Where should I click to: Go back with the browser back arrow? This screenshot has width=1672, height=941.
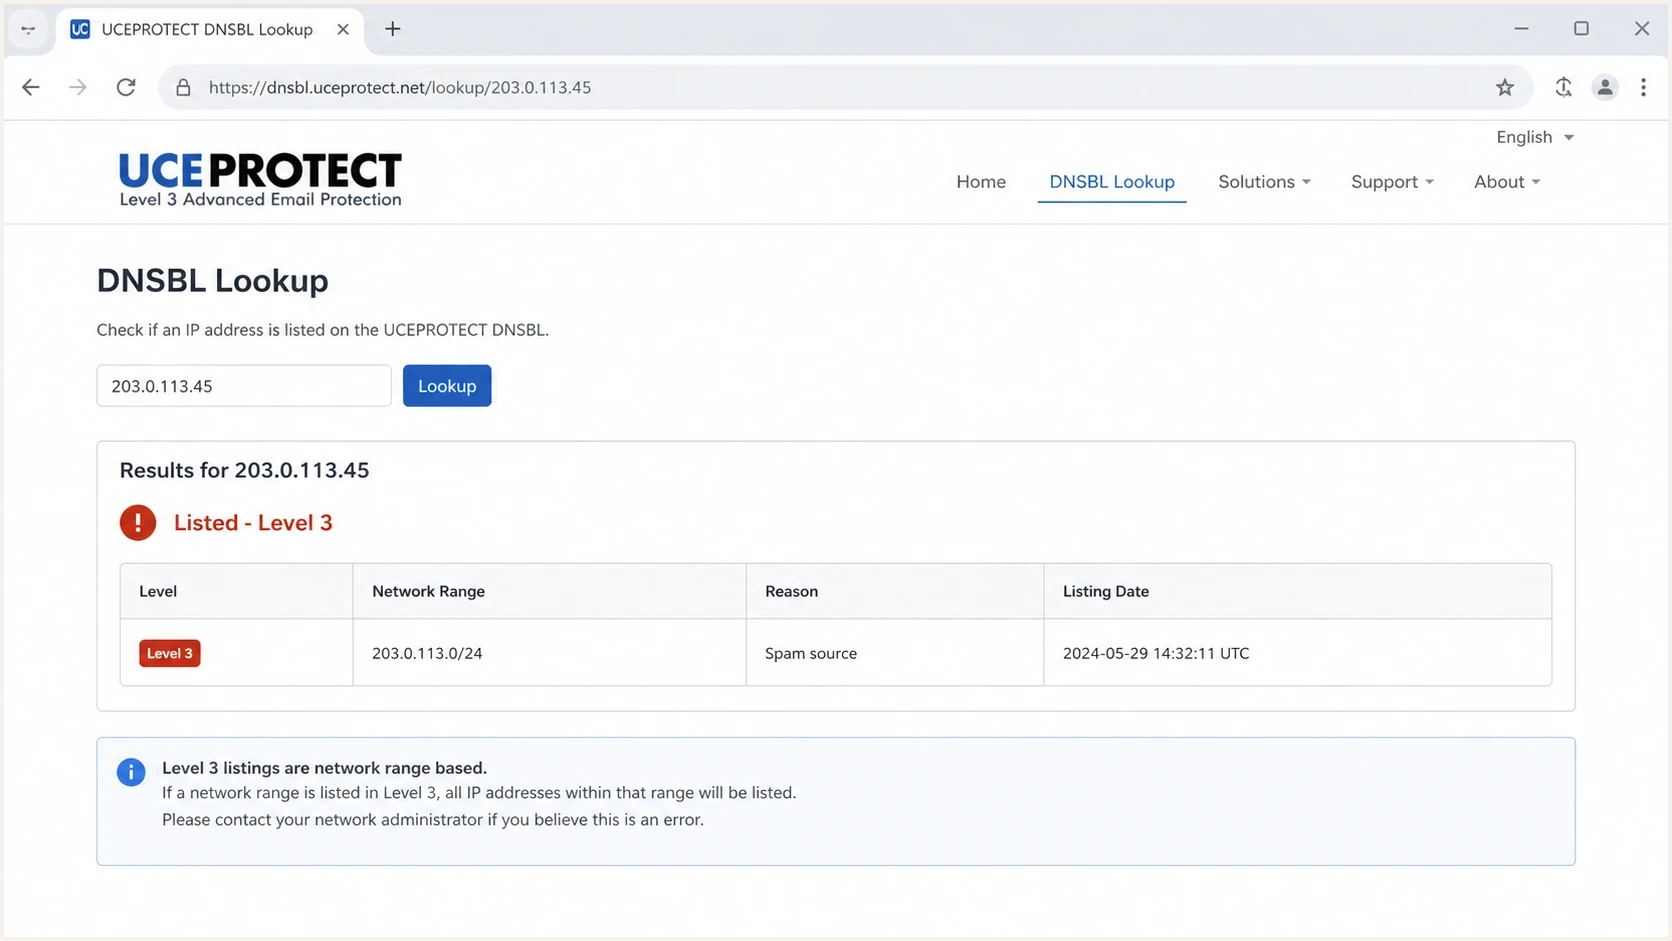[x=31, y=87]
